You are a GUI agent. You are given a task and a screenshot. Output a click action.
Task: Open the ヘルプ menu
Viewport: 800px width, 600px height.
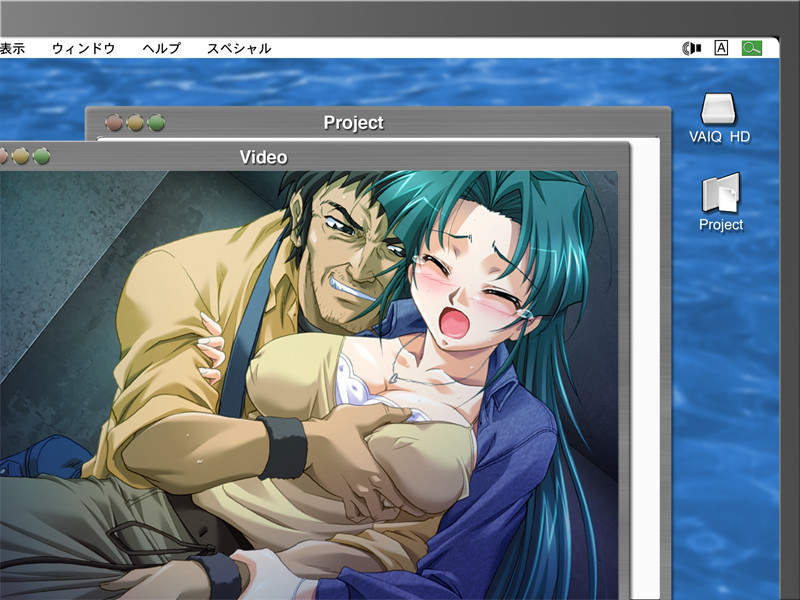162,48
